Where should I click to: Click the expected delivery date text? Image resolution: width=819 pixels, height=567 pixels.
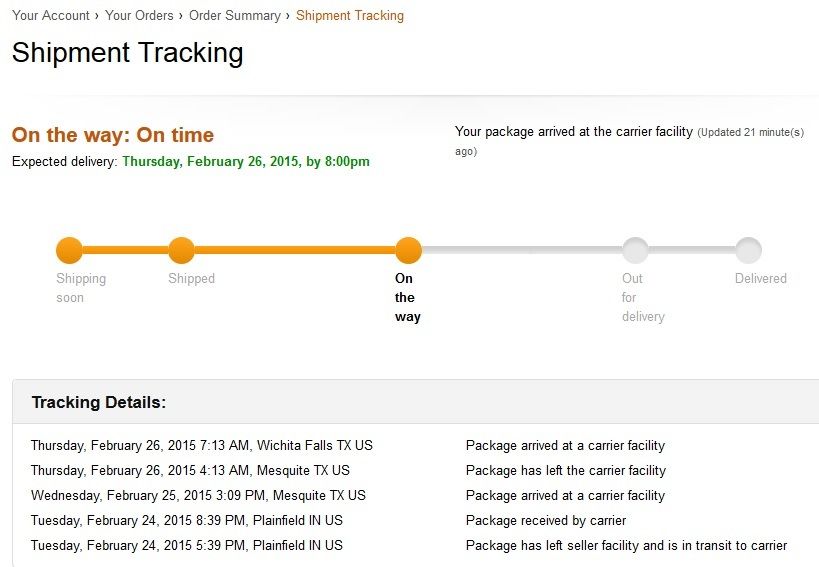click(246, 162)
